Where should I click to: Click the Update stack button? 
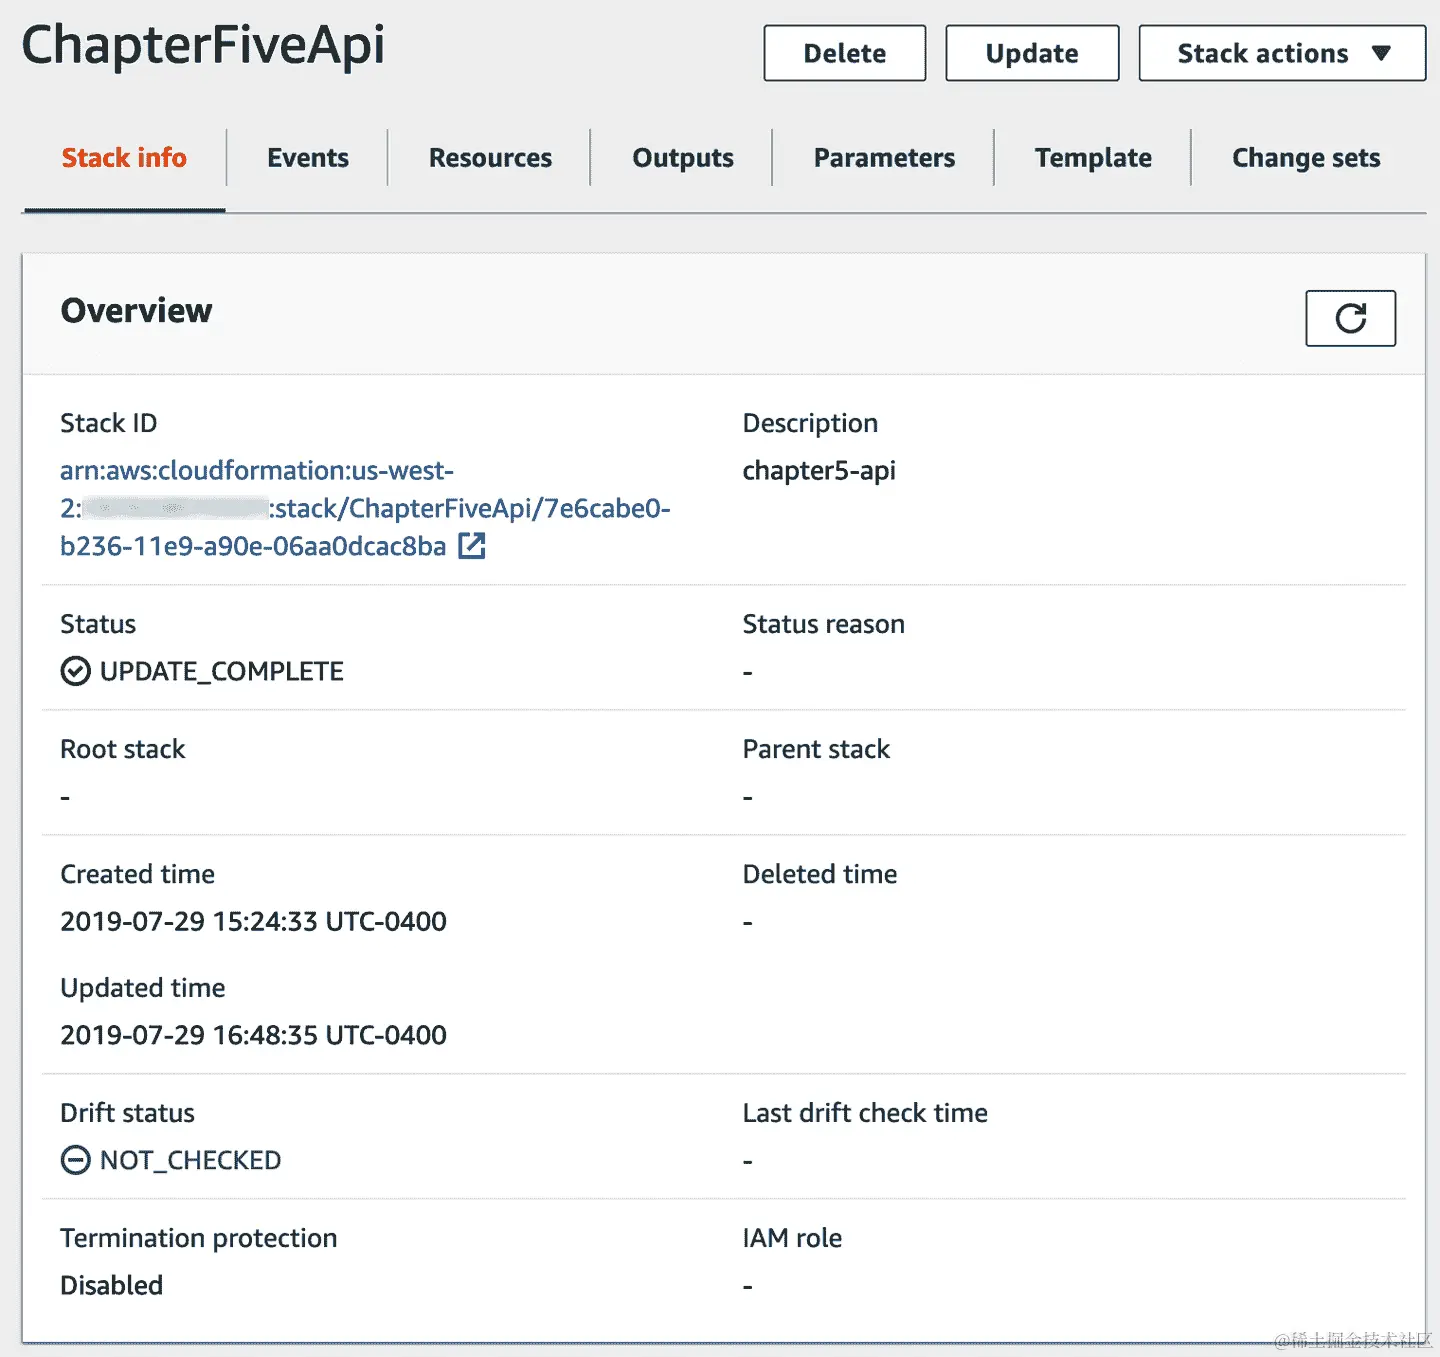coord(1032,53)
